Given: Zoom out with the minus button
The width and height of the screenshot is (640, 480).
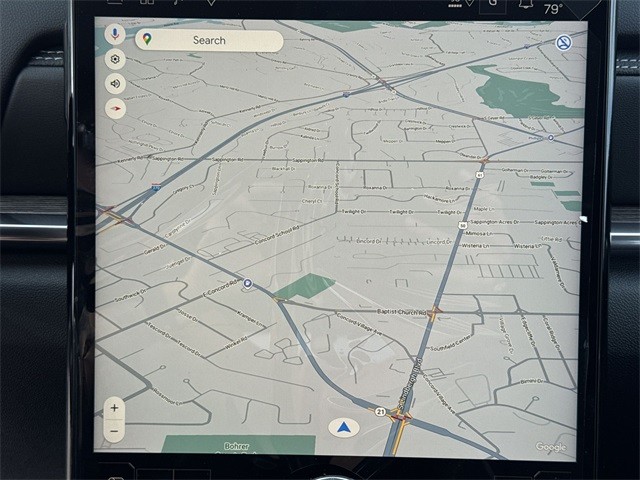Looking at the screenshot, I should [114, 431].
